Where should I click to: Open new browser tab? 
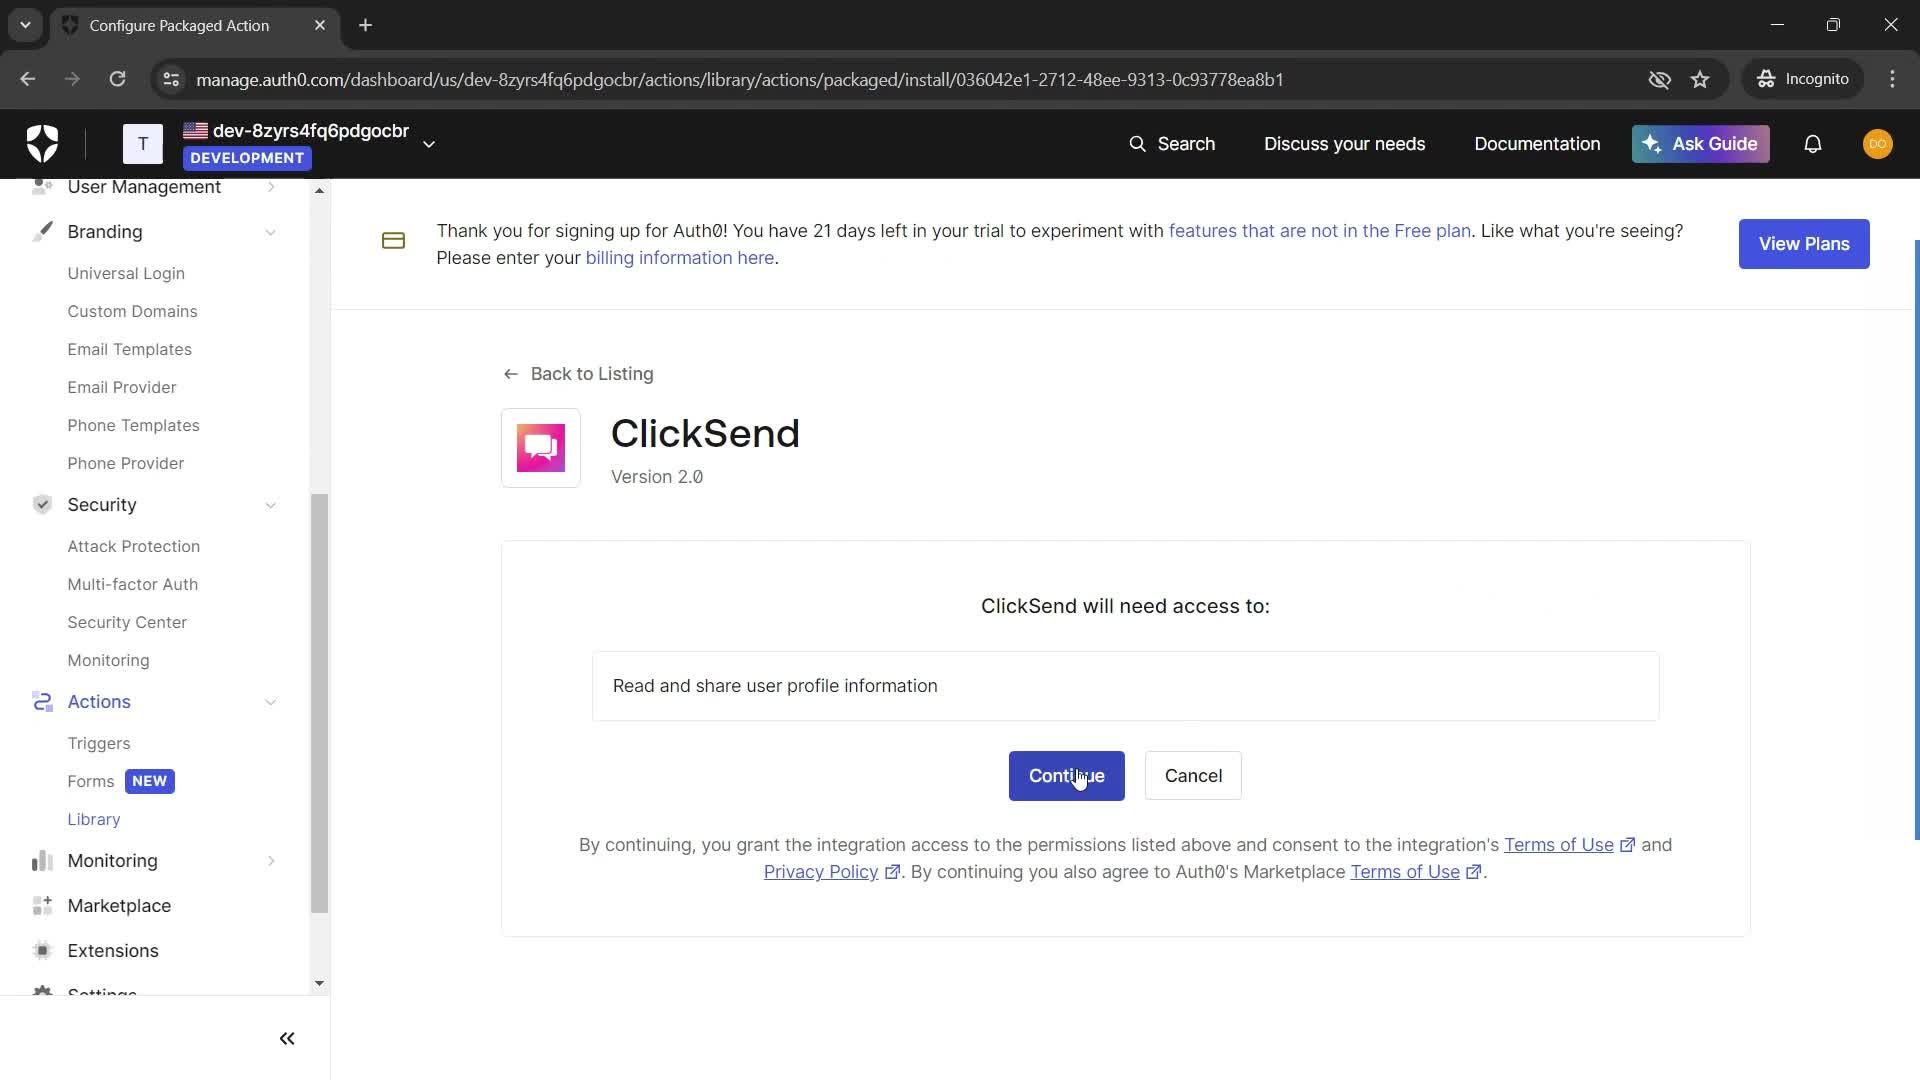pos(365,25)
